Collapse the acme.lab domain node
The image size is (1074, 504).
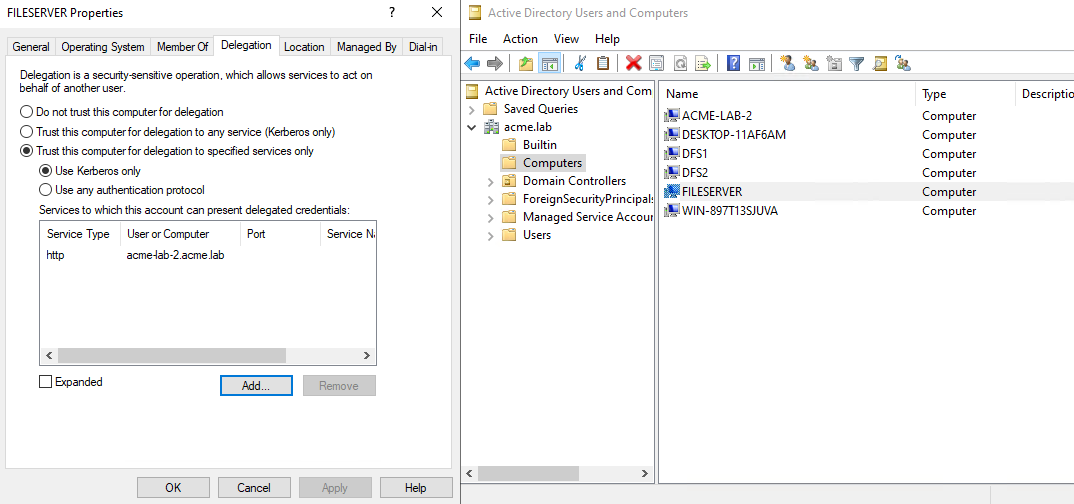pyautogui.click(x=472, y=127)
